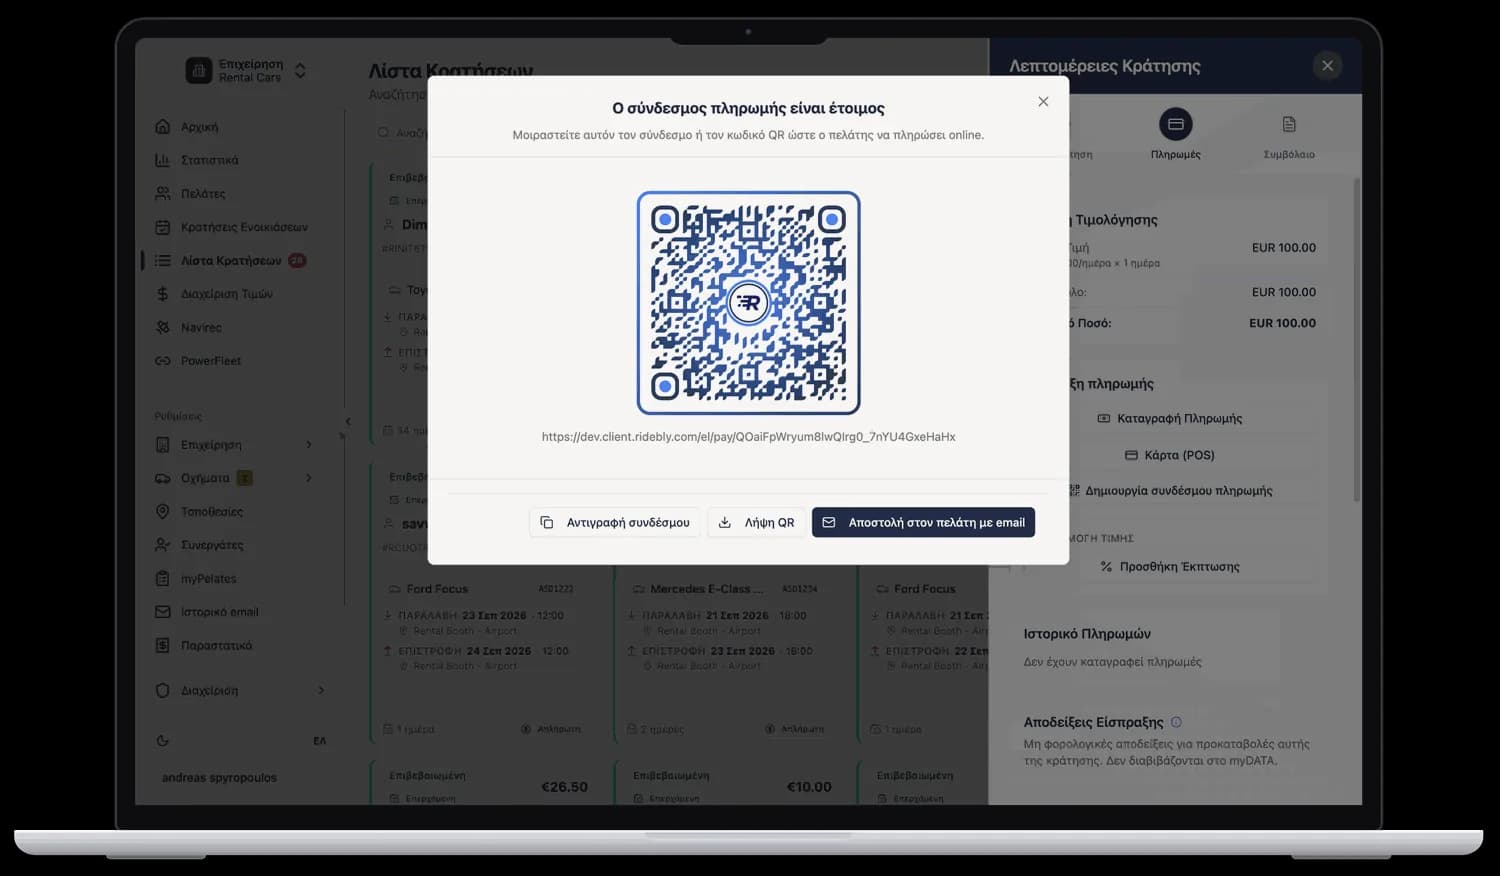Select the payment URL text under the QR

[749, 437]
